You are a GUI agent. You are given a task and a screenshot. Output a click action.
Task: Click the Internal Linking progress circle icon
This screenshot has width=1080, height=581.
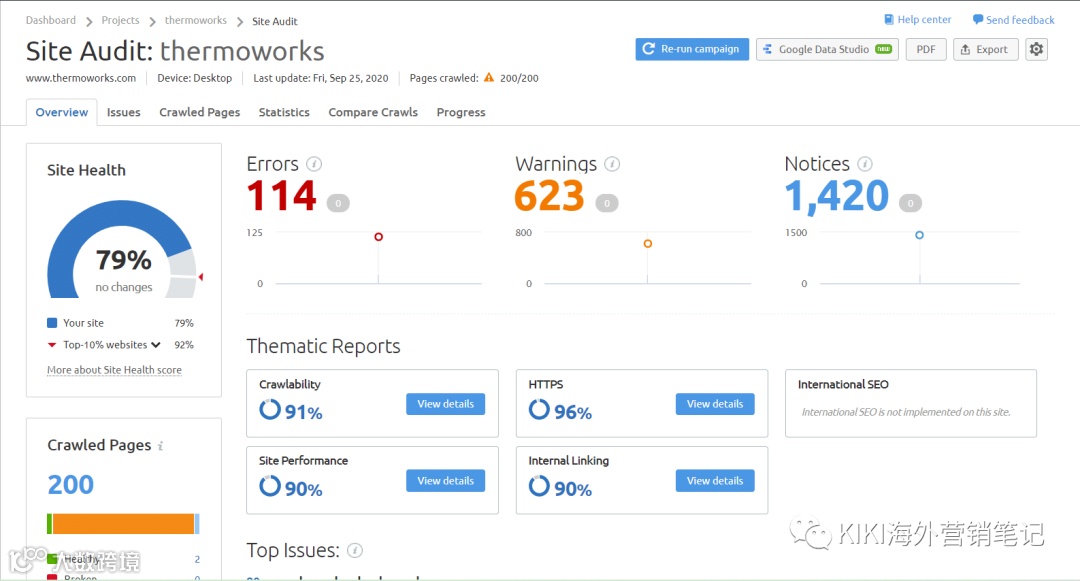[x=539, y=486]
